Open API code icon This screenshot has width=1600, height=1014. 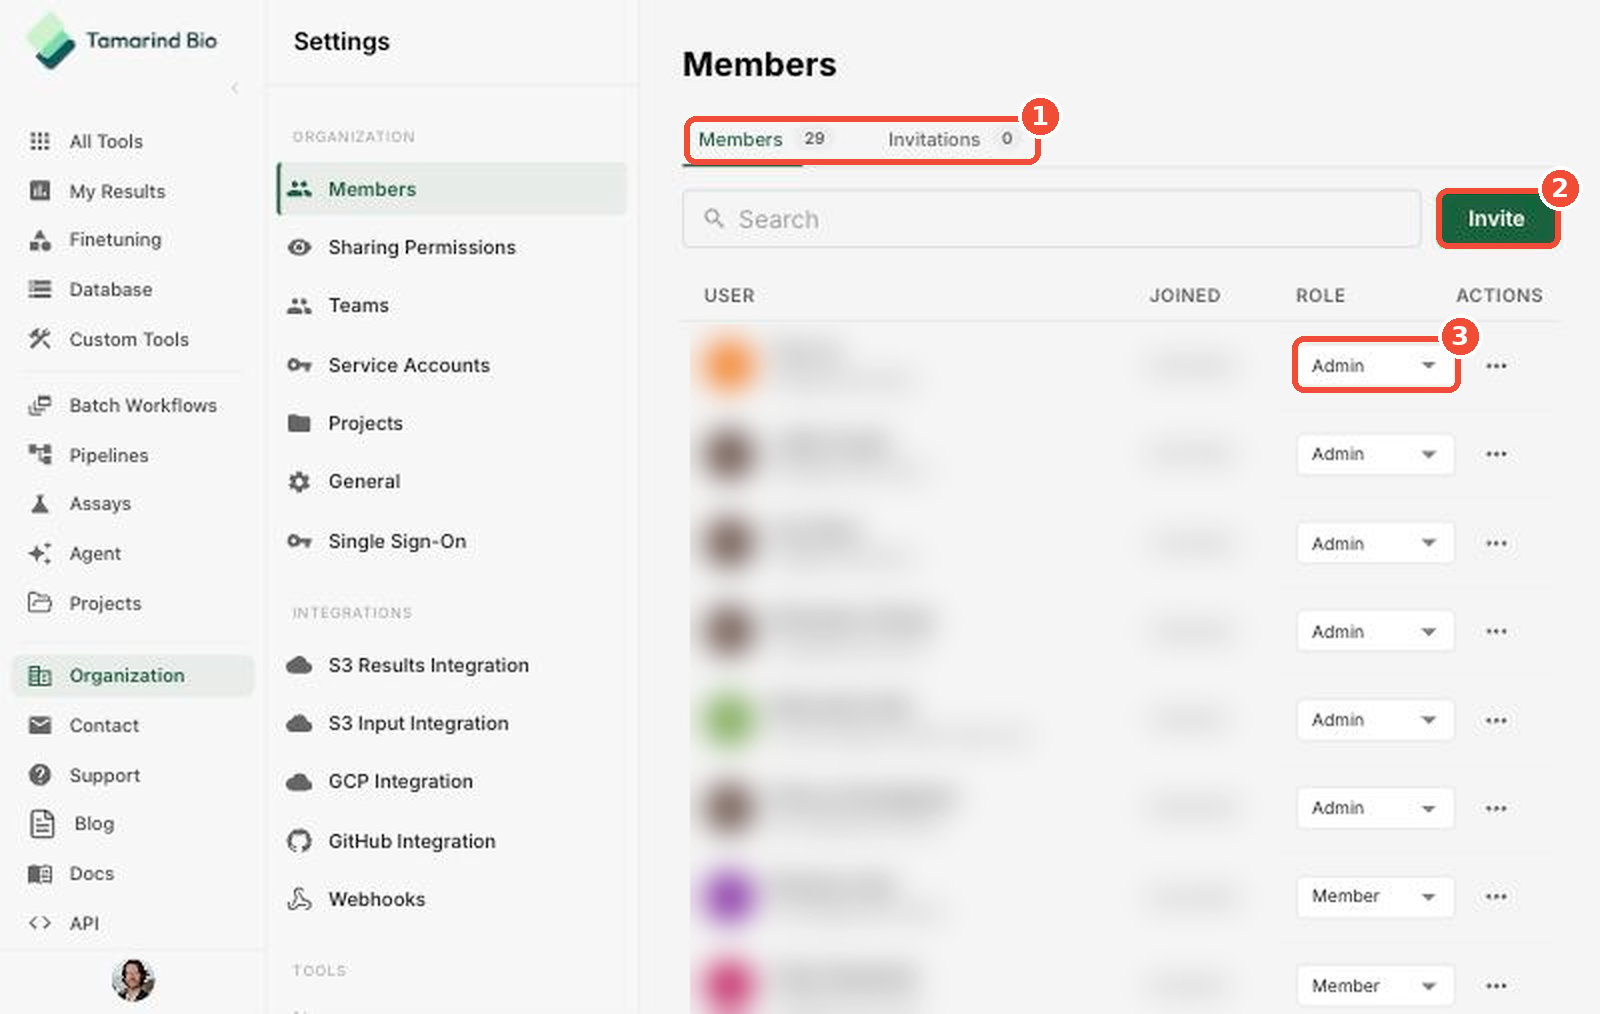[40, 923]
